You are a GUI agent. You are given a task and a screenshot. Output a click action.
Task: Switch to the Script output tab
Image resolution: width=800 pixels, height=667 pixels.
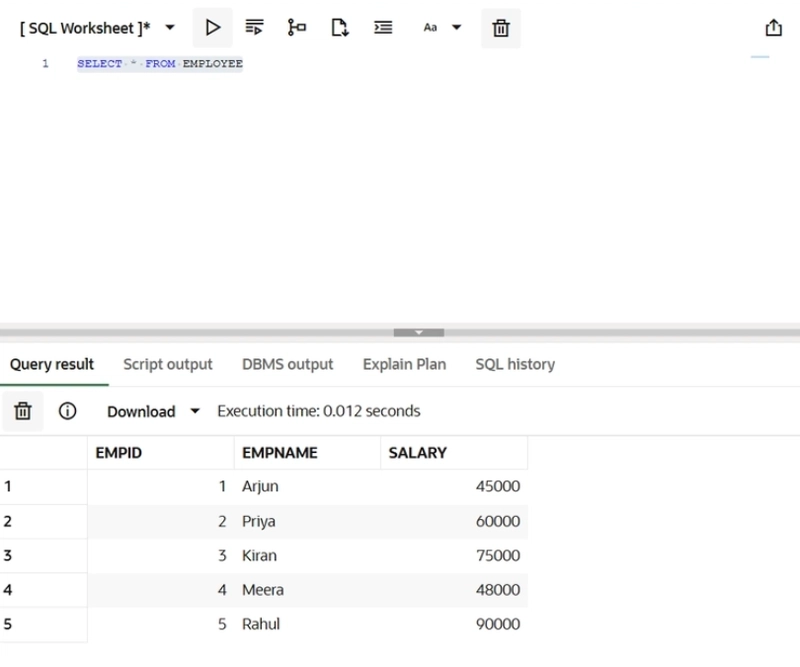[x=168, y=364]
